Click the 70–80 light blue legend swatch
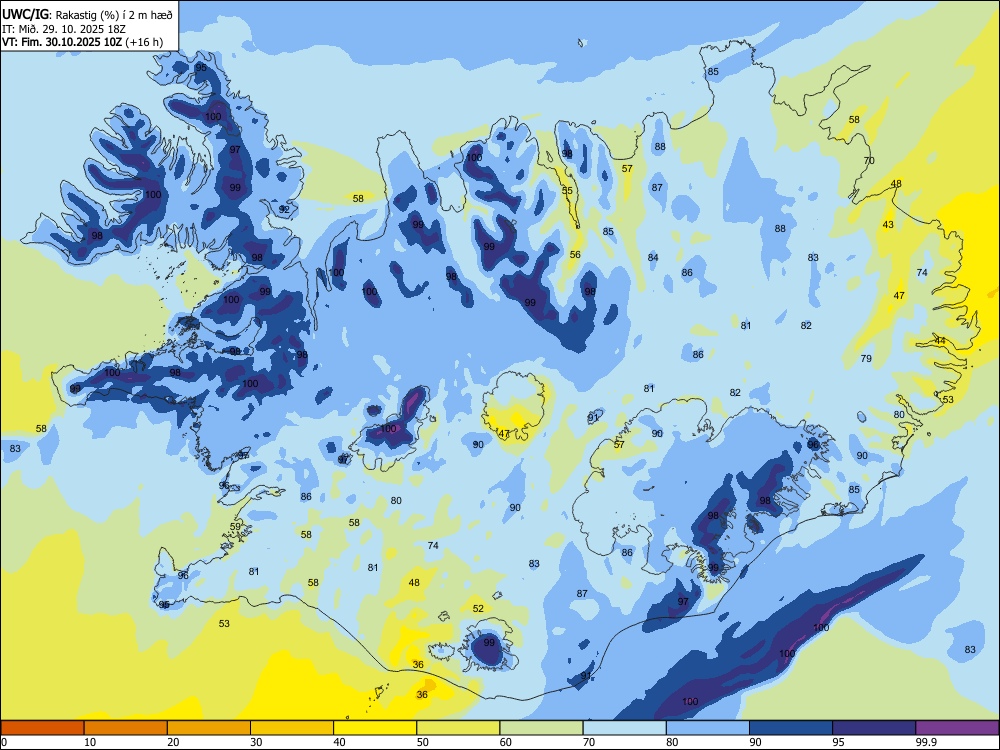This screenshot has width=1000, height=750. coord(624,728)
